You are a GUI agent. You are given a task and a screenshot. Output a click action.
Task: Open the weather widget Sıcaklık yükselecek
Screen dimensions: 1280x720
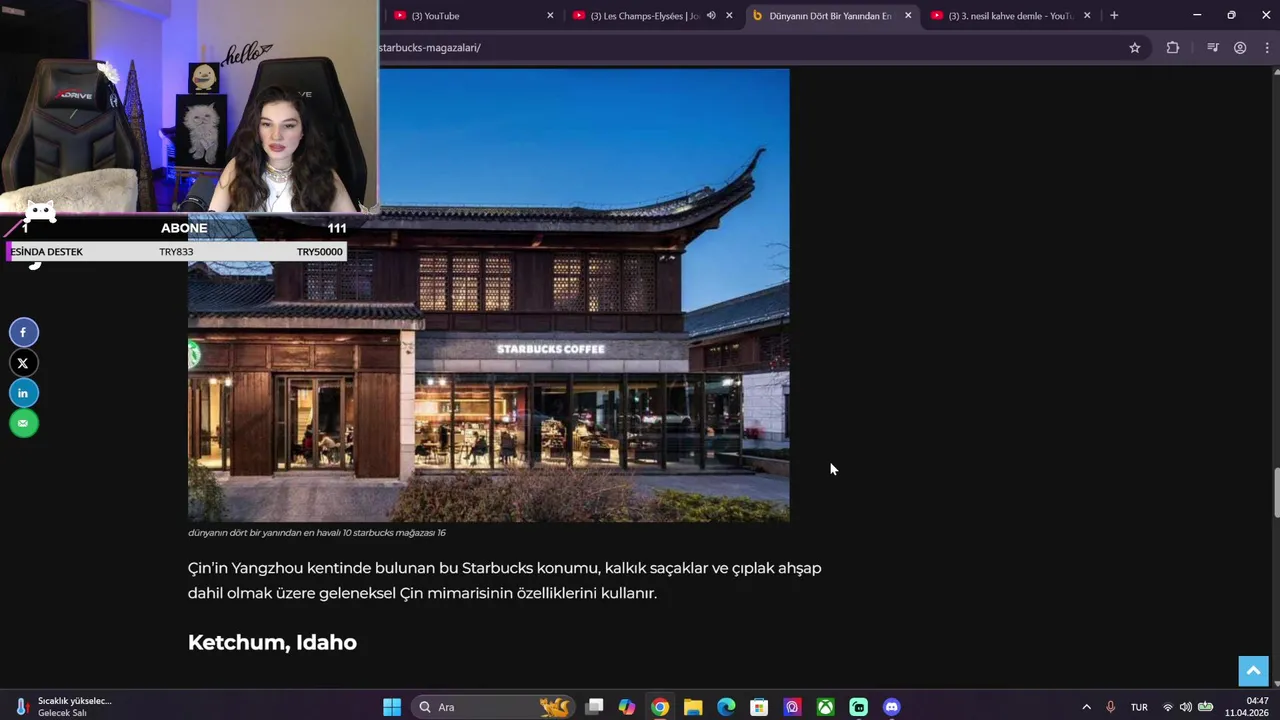point(65,707)
